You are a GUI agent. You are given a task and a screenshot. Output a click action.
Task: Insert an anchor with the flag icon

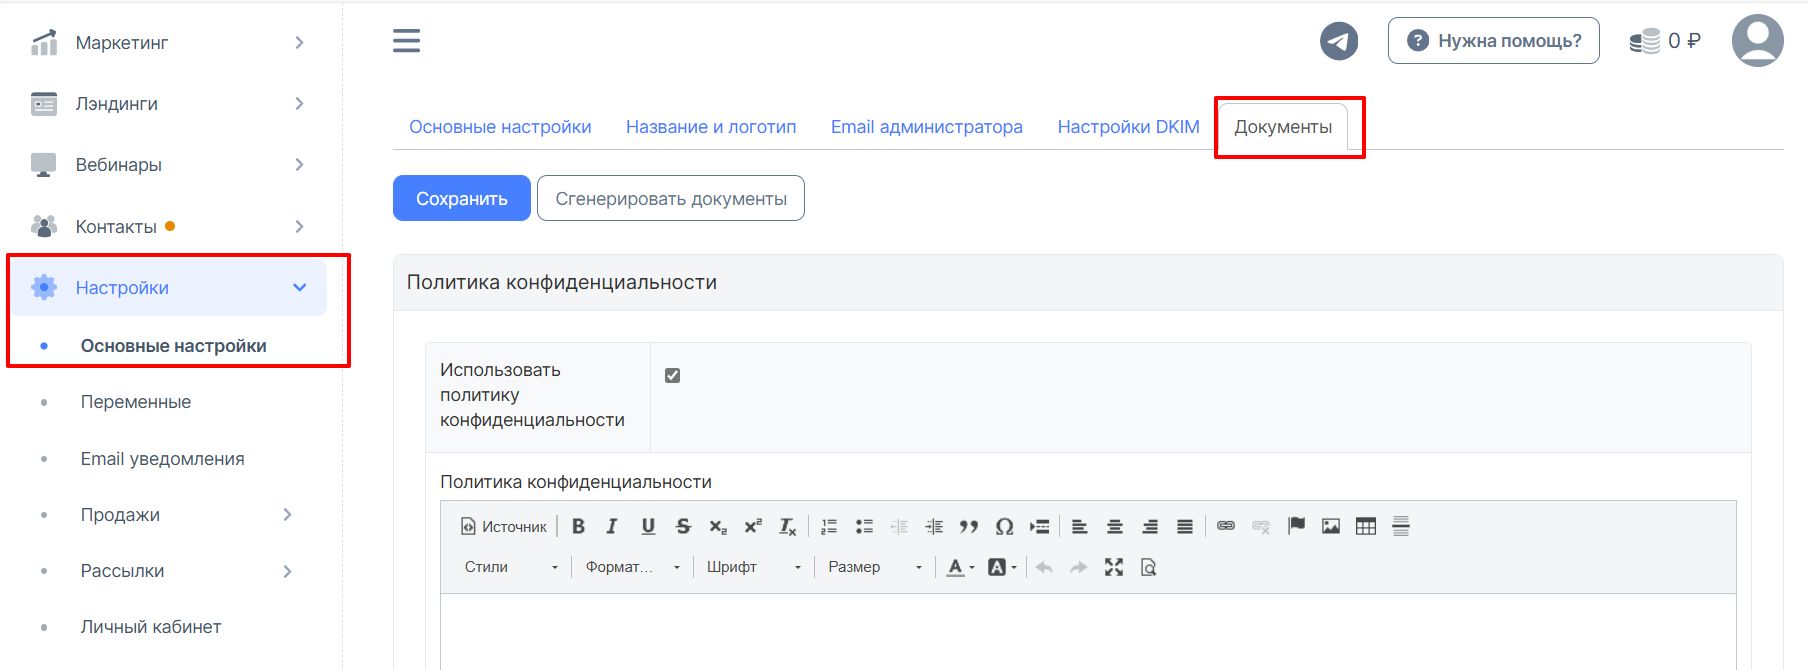1296,526
